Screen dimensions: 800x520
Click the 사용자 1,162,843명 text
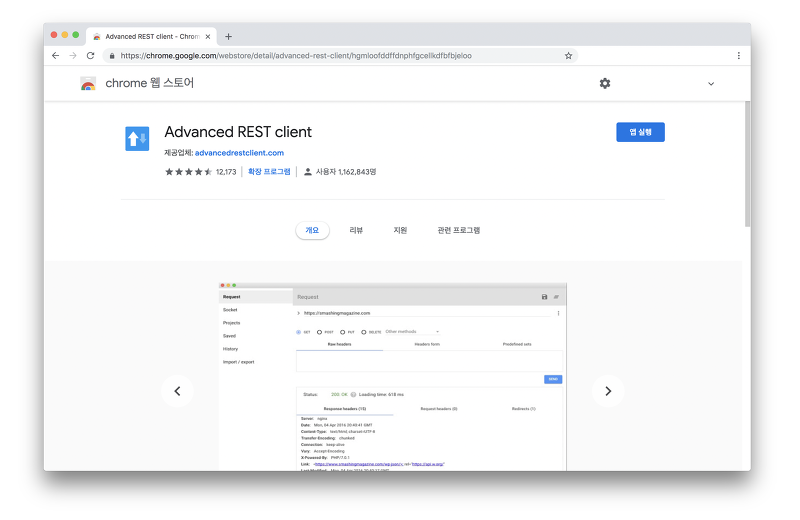tap(346, 172)
